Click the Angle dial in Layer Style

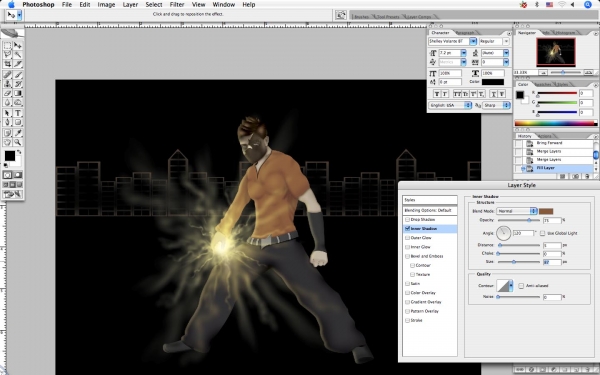click(504, 233)
